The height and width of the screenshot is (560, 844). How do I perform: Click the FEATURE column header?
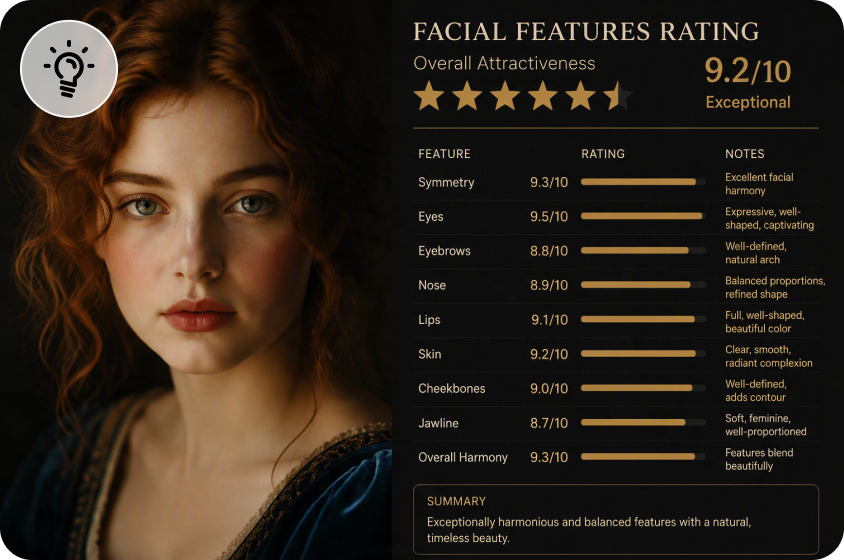click(444, 154)
